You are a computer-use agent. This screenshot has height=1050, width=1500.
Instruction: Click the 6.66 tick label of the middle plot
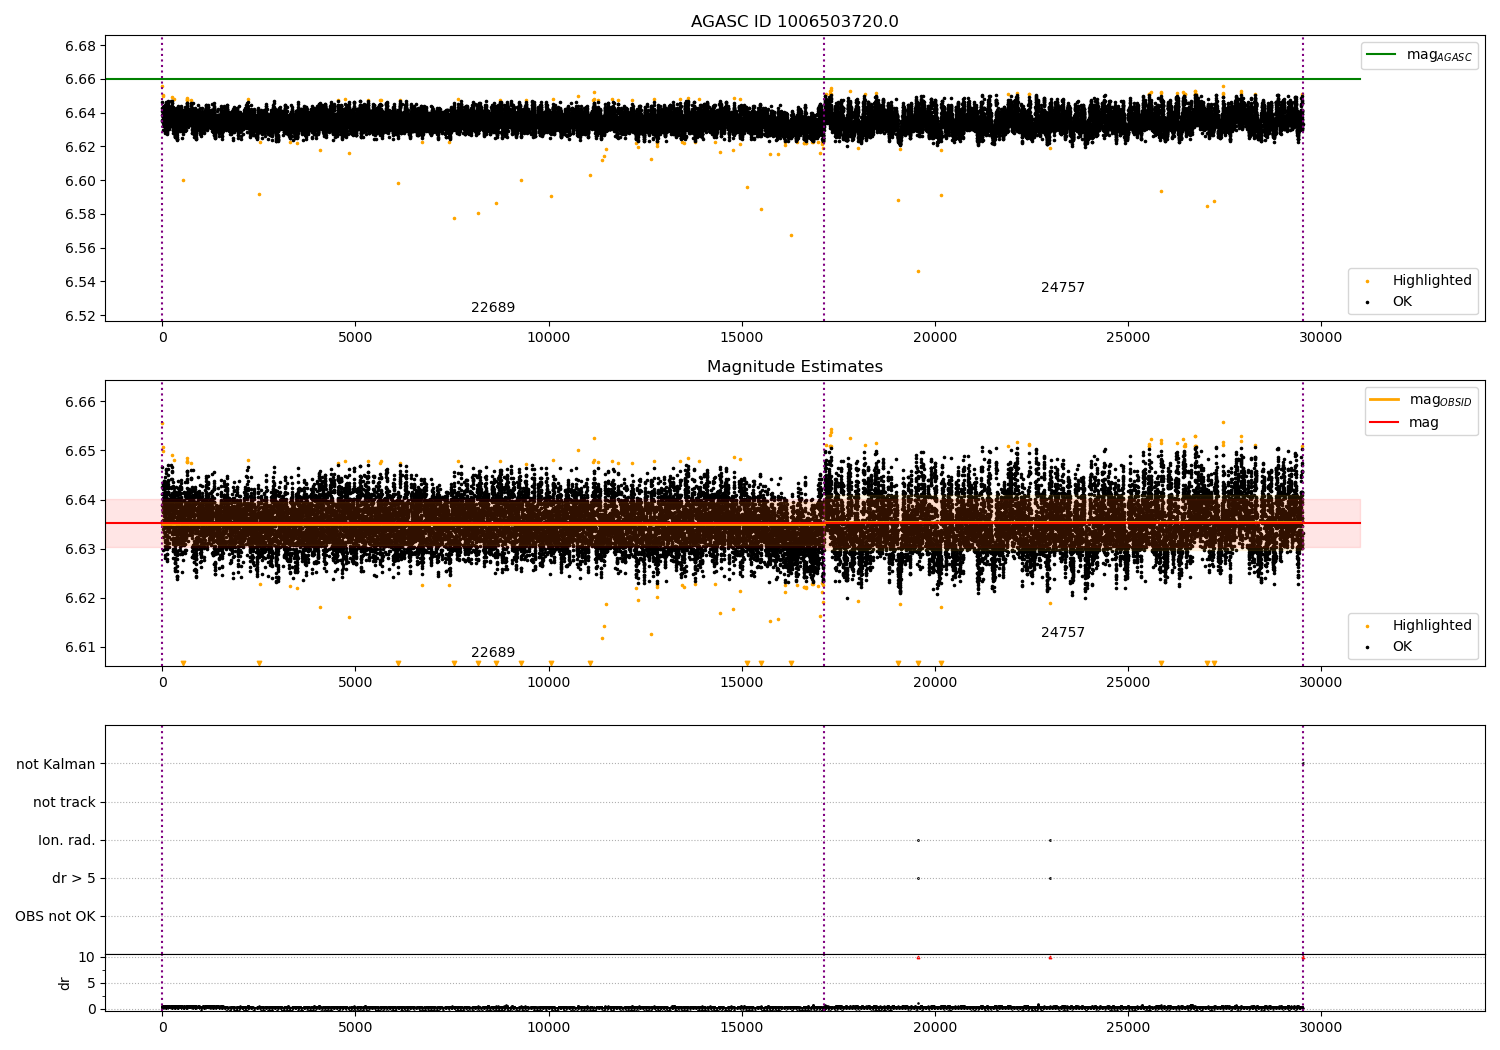click(80, 402)
